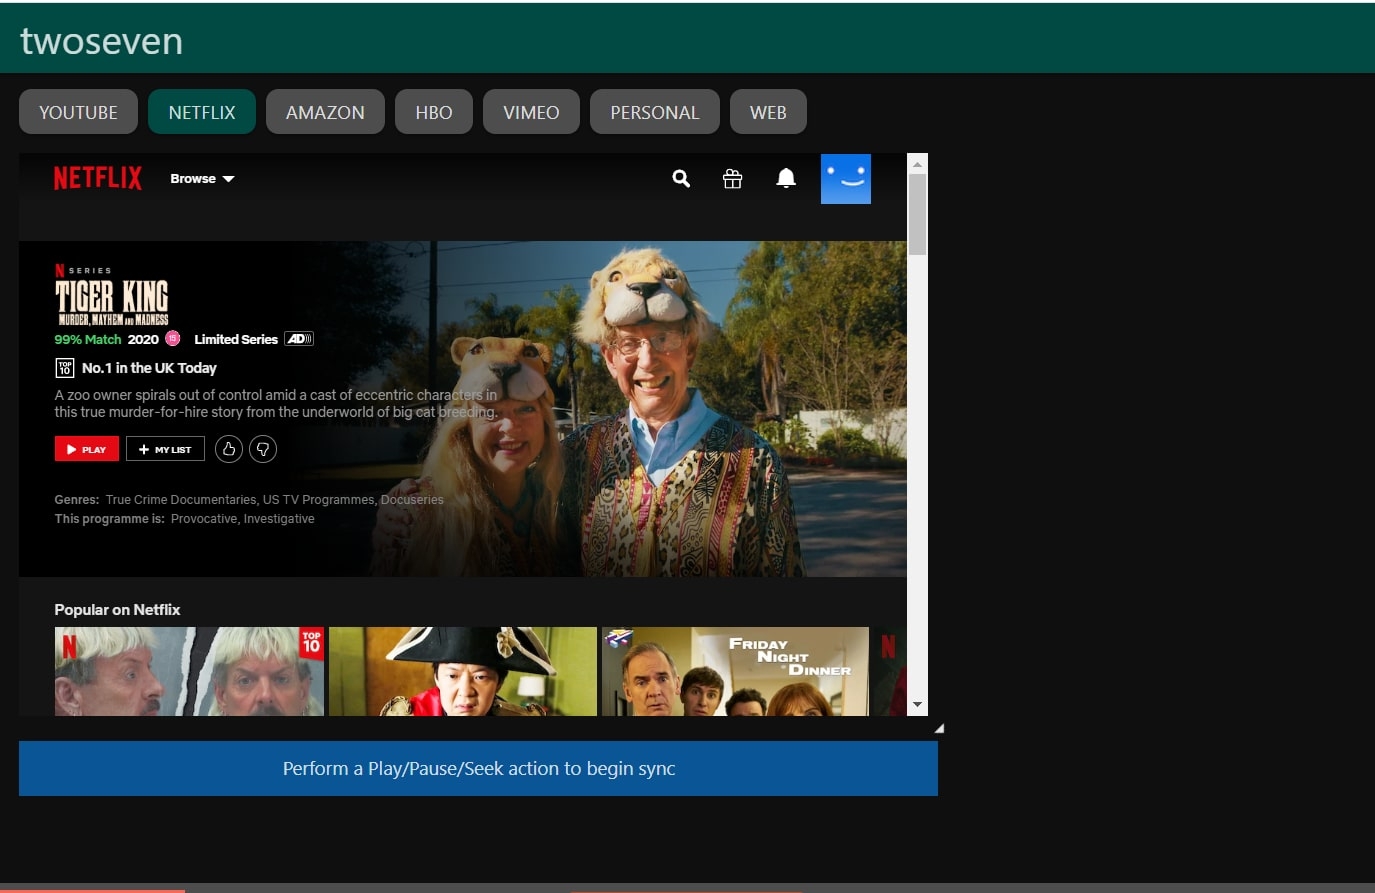Open the Netflix gift box icon
The image size is (1375, 893).
coord(732,179)
